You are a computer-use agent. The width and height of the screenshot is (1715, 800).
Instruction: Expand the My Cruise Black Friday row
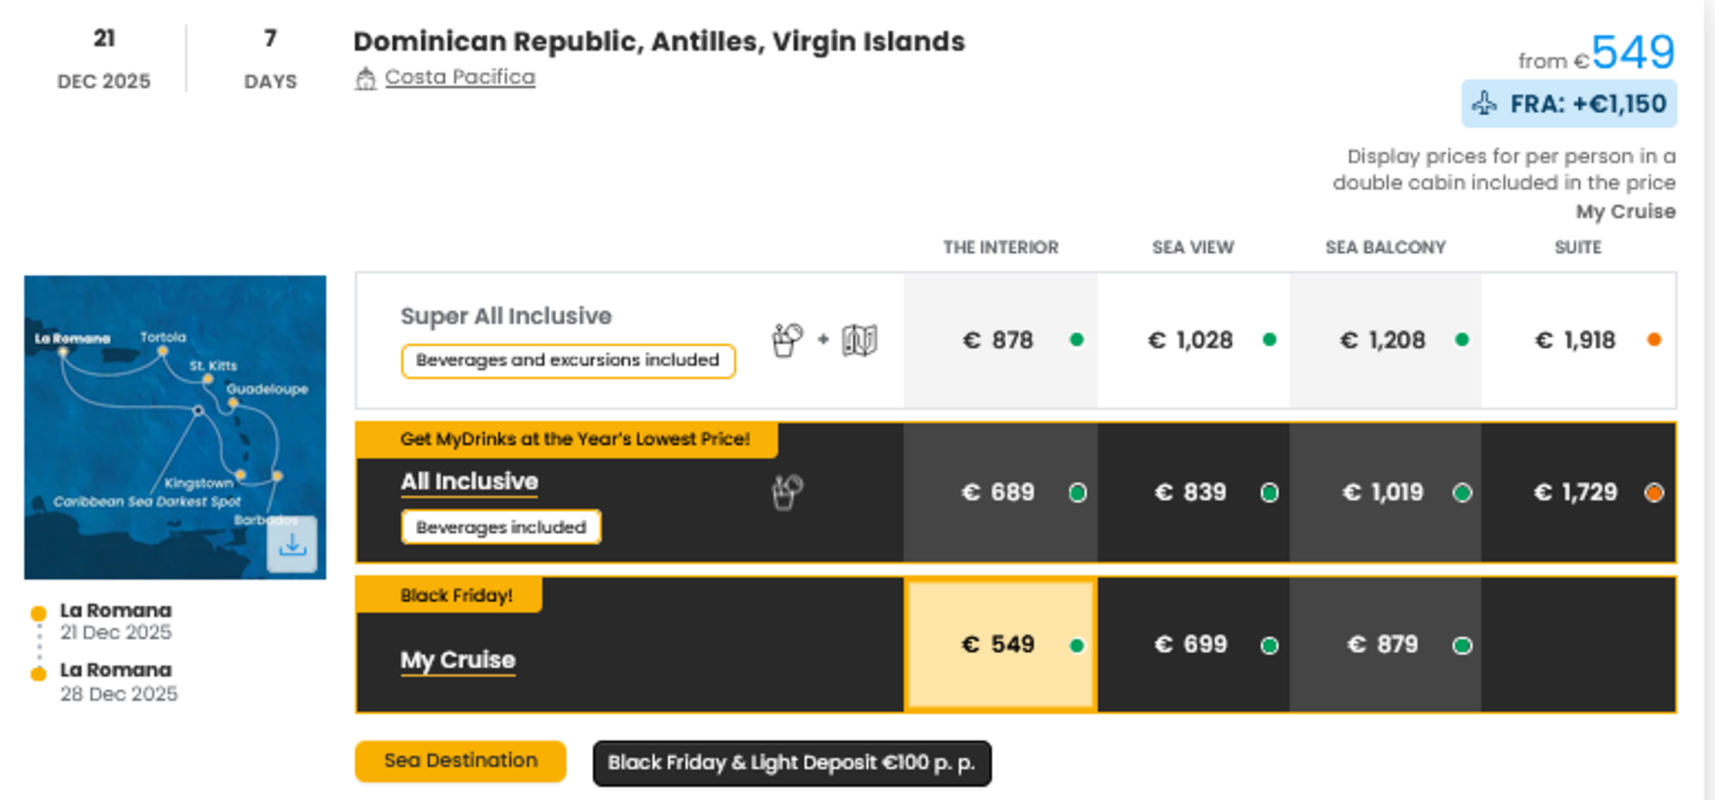(457, 659)
